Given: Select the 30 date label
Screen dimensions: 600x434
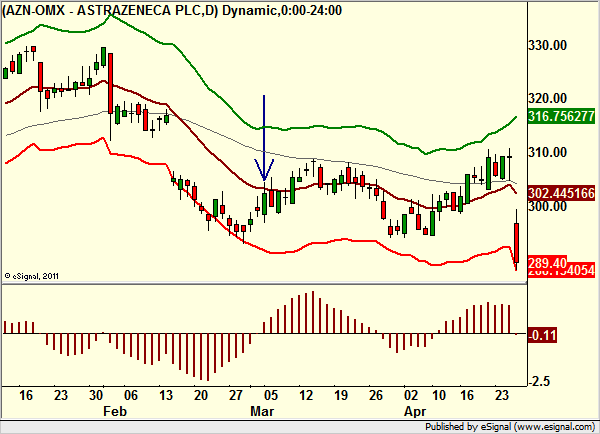Looking at the screenshot, I should pos(96,395).
